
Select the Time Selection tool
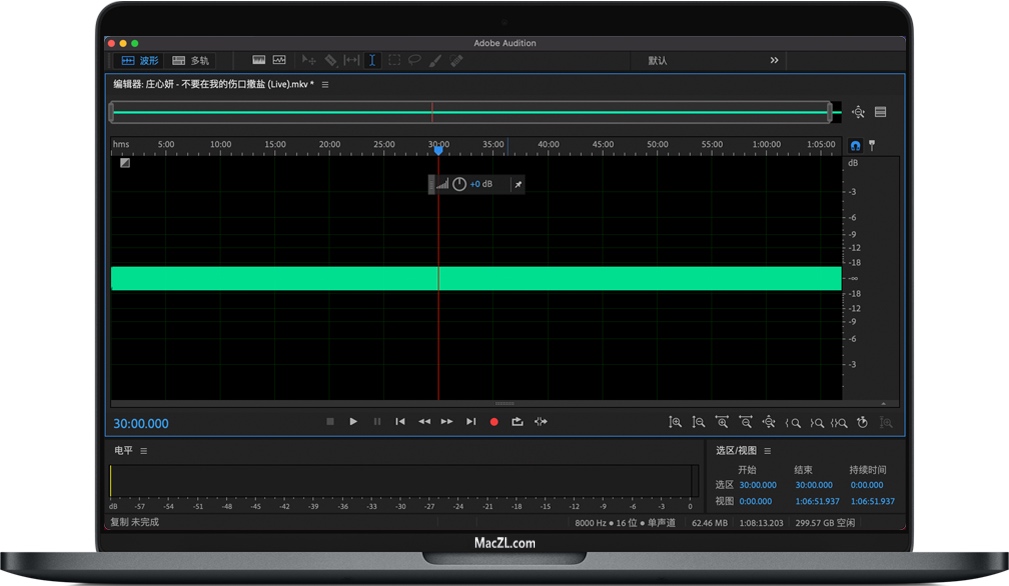click(373, 60)
